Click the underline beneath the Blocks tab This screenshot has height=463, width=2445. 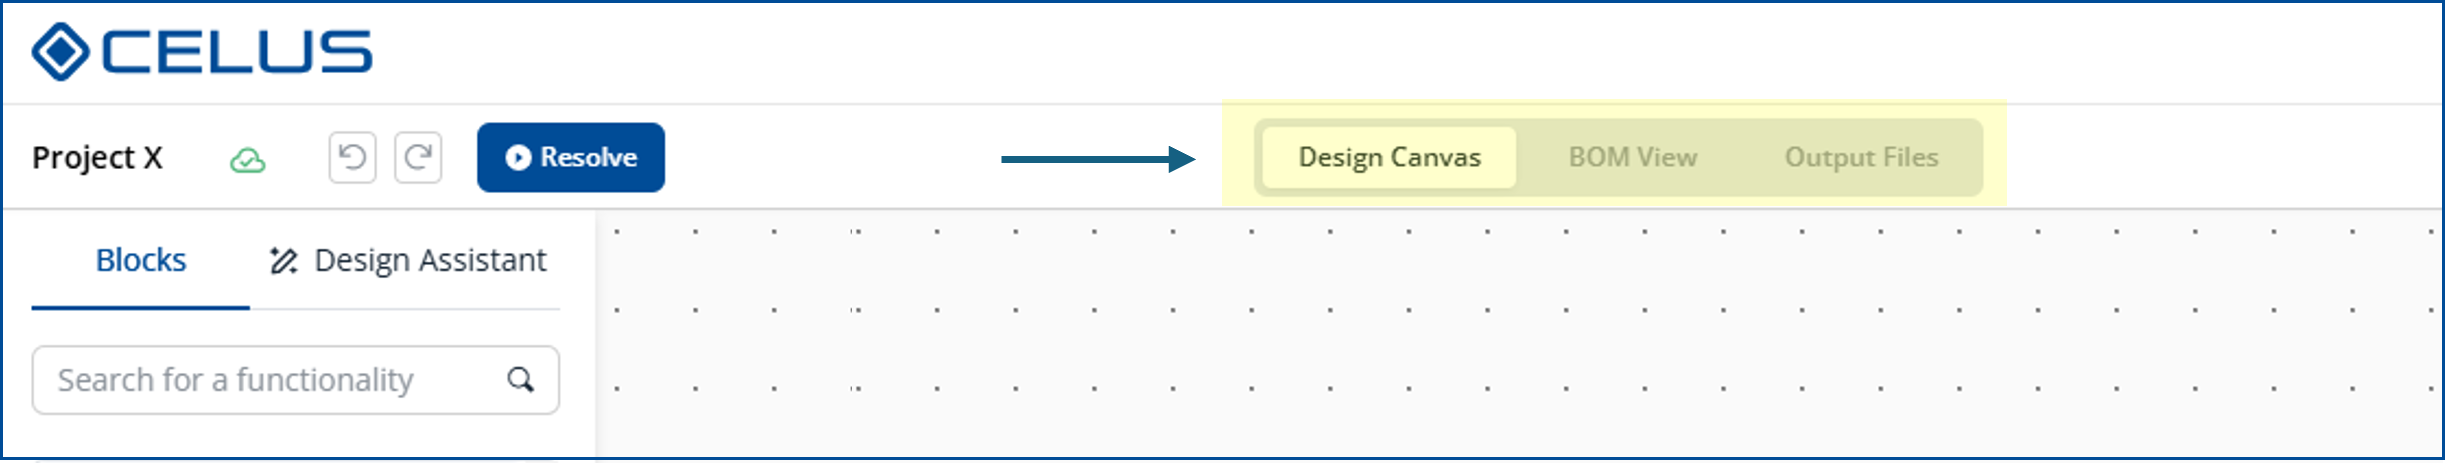click(141, 308)
